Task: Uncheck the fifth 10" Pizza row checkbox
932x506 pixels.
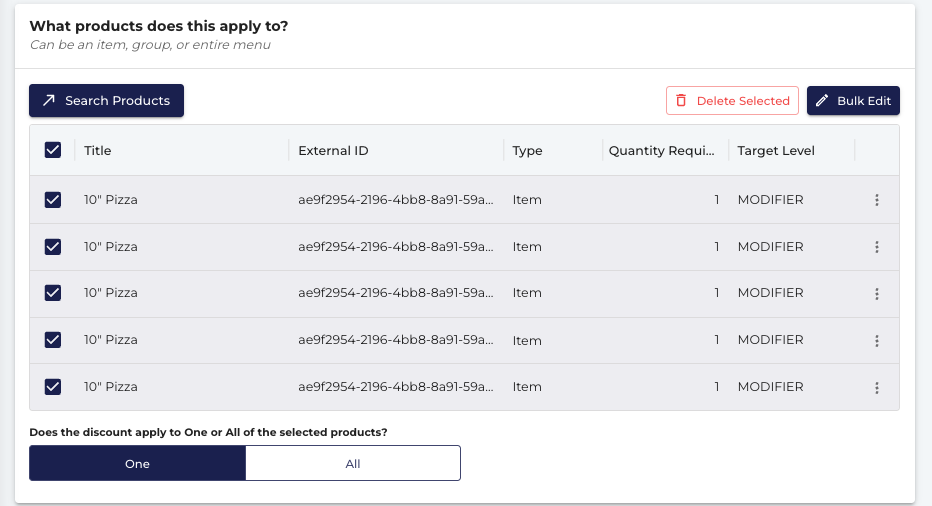Action: [x=53, y=386]
